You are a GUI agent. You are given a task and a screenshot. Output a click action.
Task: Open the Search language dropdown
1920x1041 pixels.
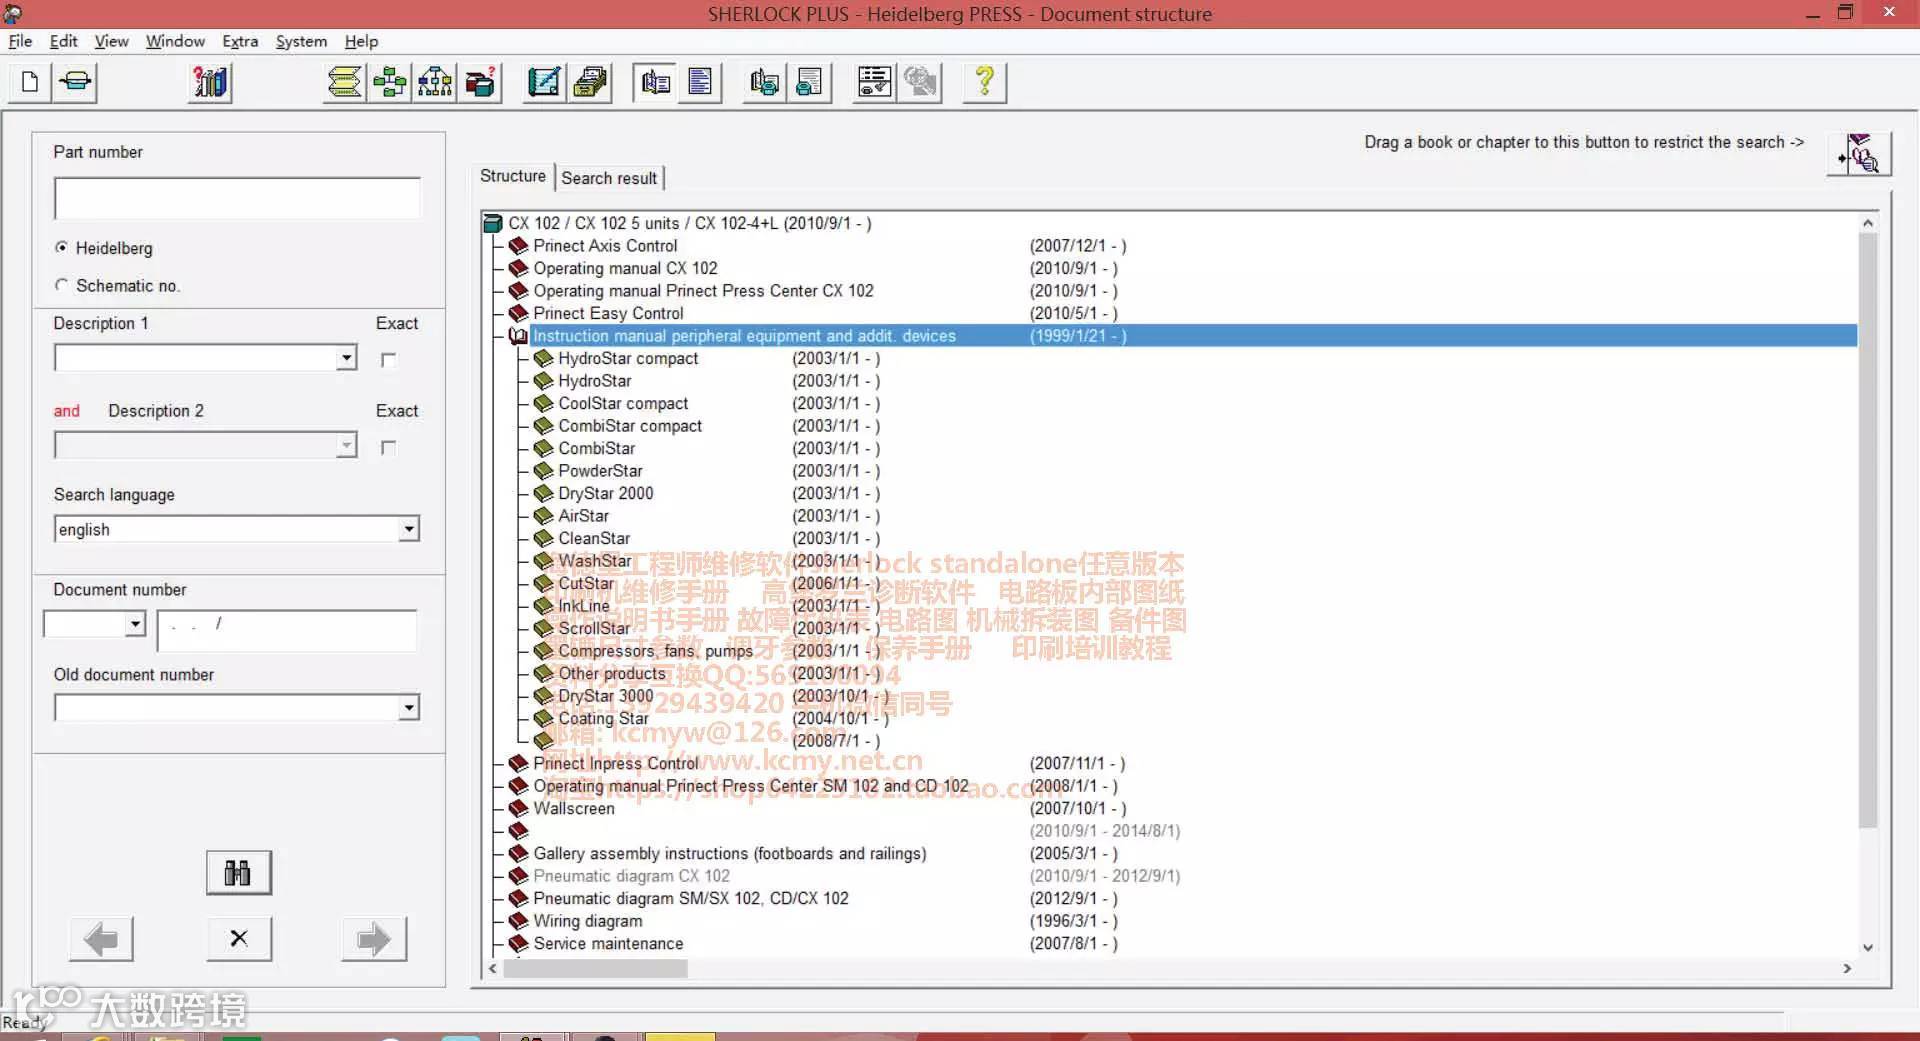[x=408, y=529]
